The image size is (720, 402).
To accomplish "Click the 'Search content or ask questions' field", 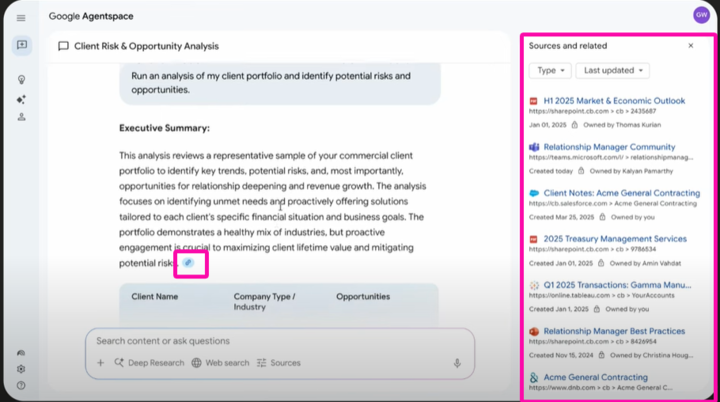I will coord(280,341).
